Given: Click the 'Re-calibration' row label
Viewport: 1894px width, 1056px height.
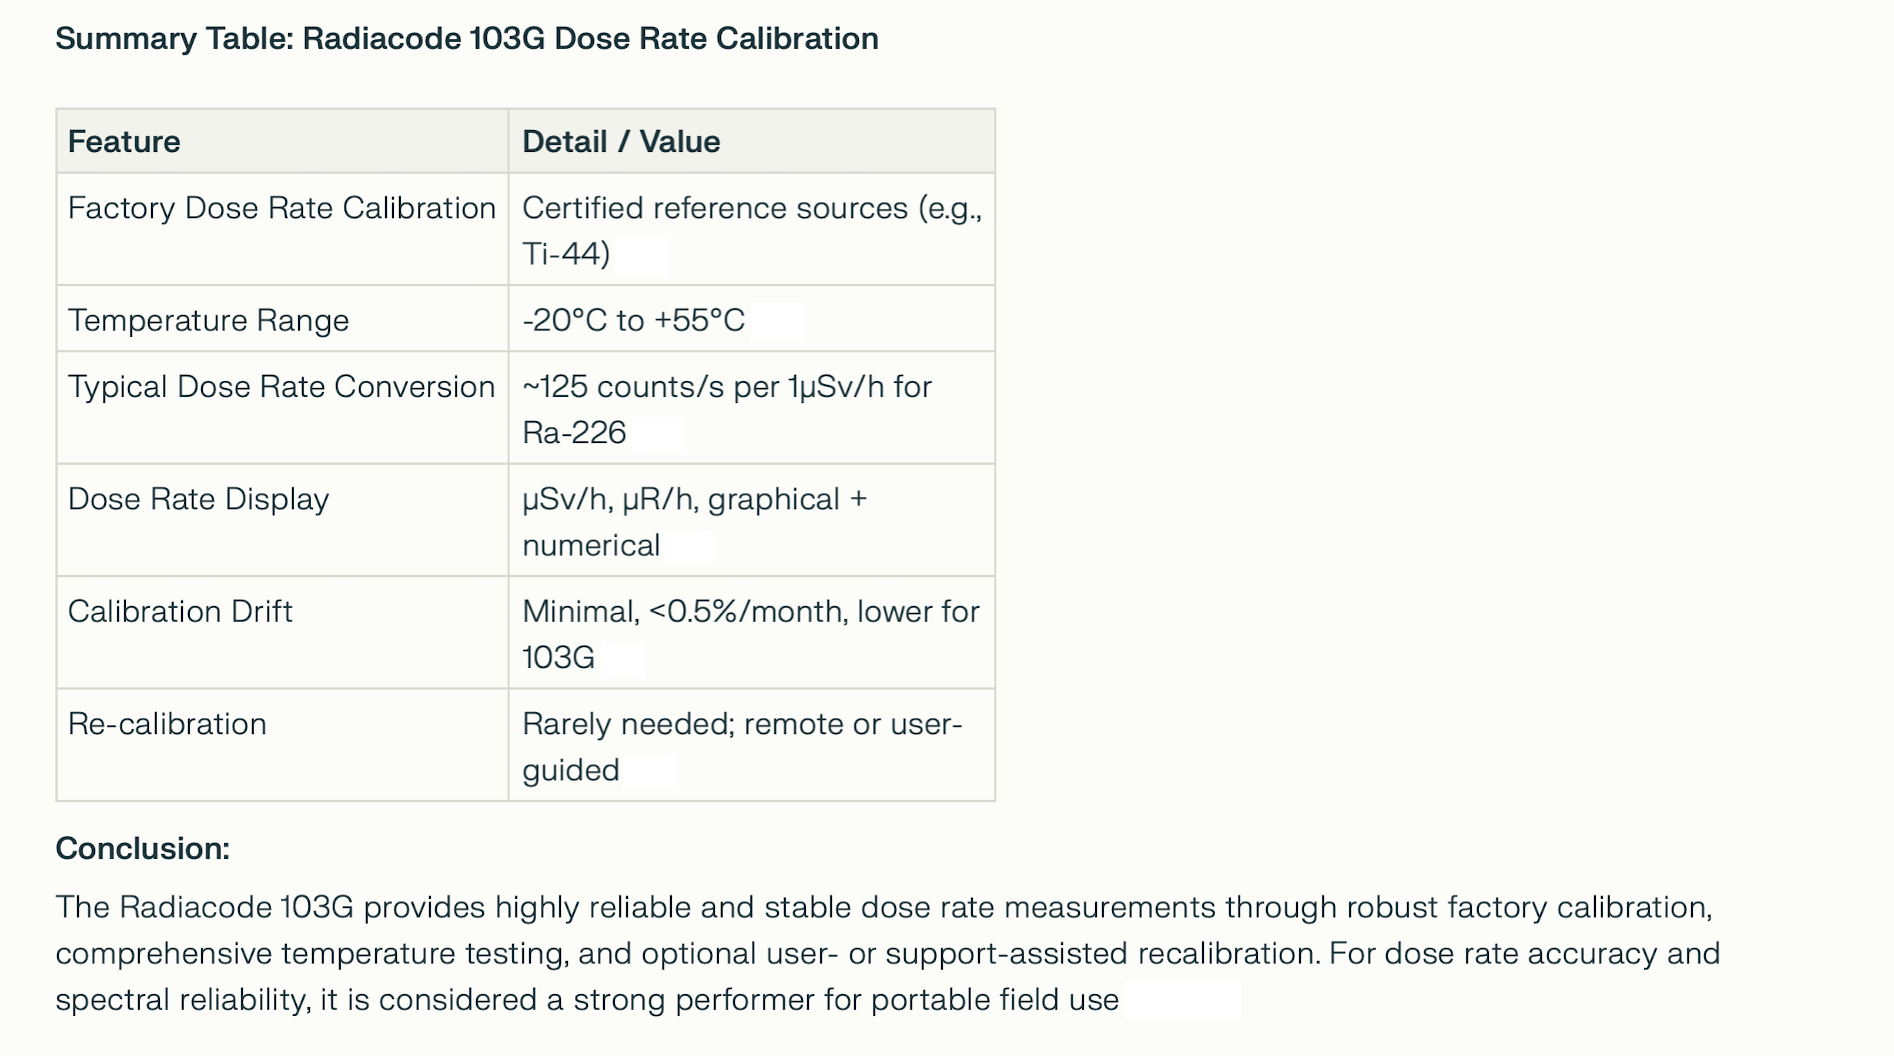Looking at the screenshot, I should [168, 724].
